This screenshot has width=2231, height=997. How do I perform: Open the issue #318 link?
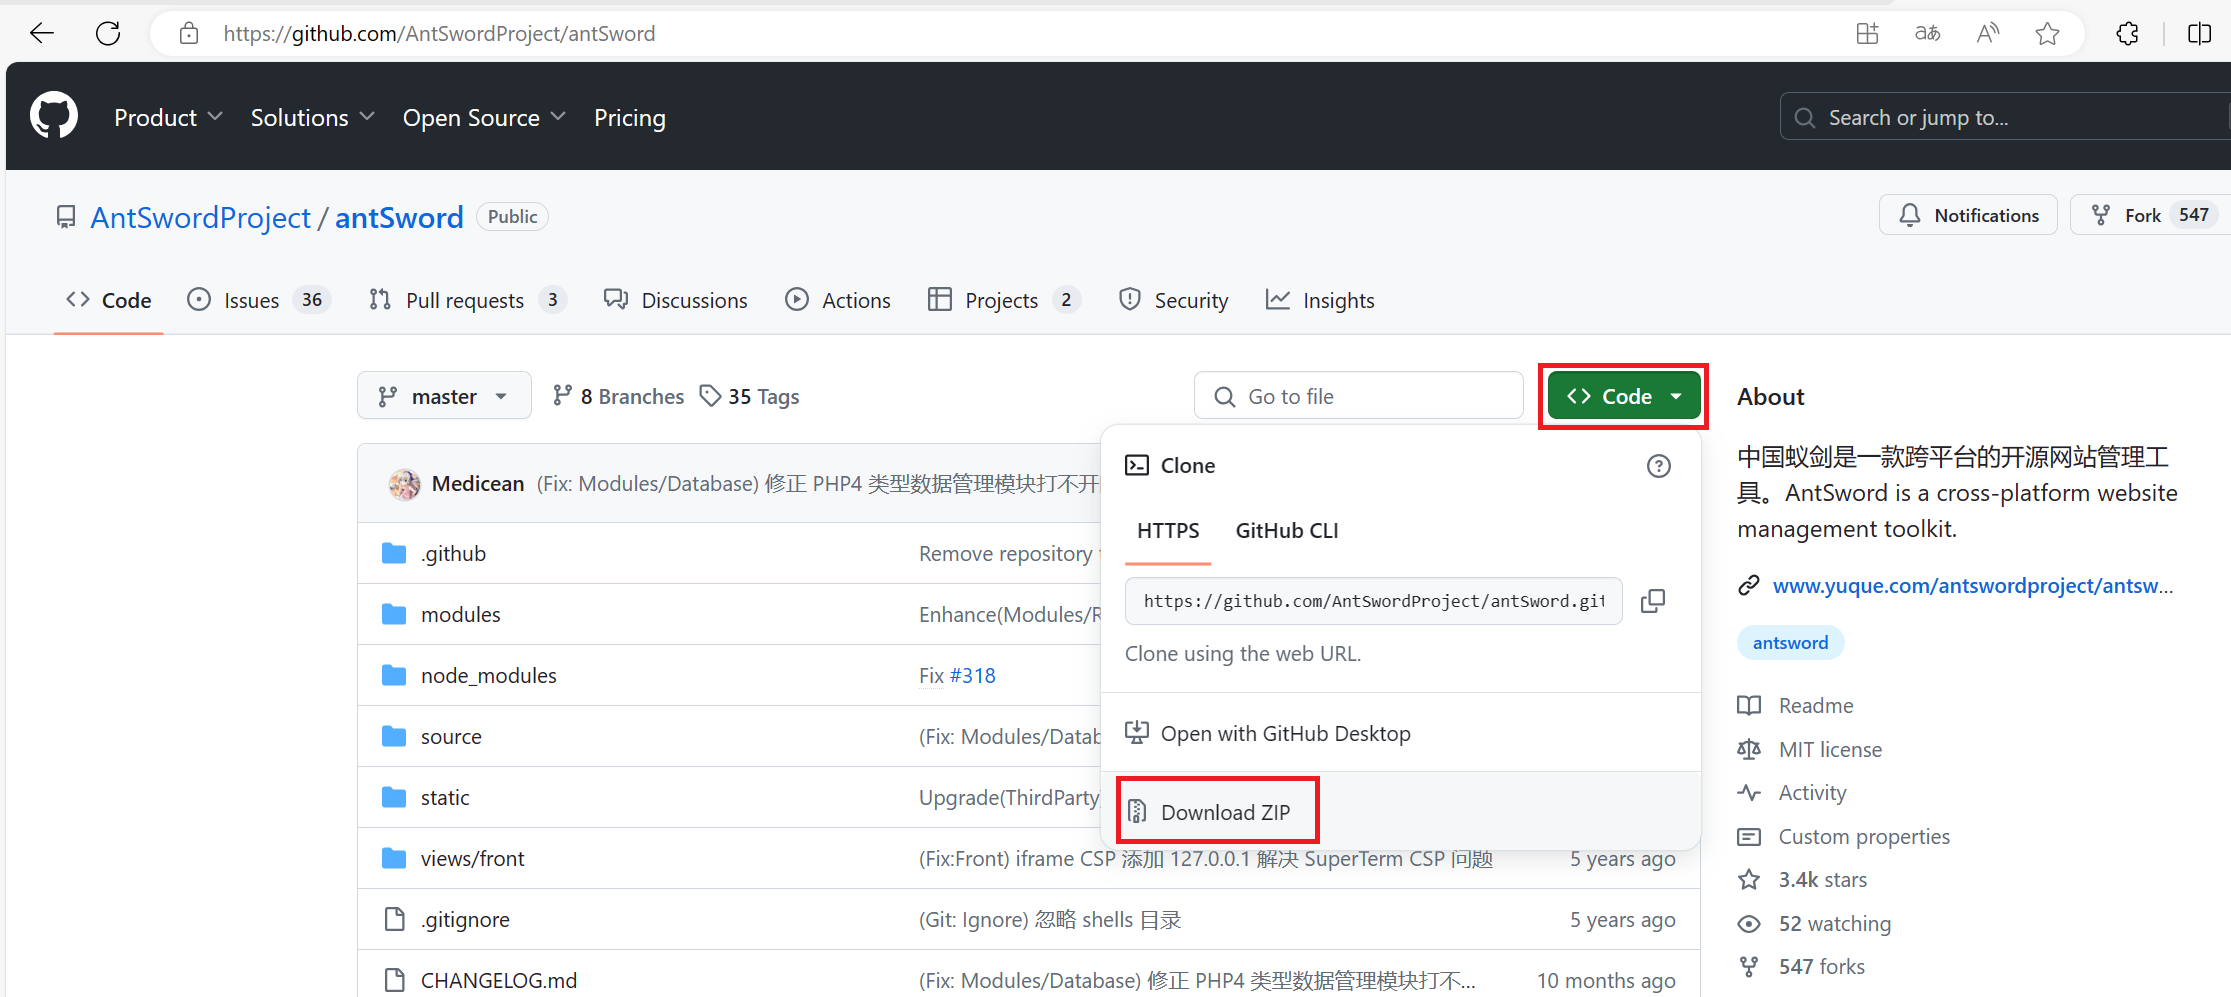[x=972, y=675]
